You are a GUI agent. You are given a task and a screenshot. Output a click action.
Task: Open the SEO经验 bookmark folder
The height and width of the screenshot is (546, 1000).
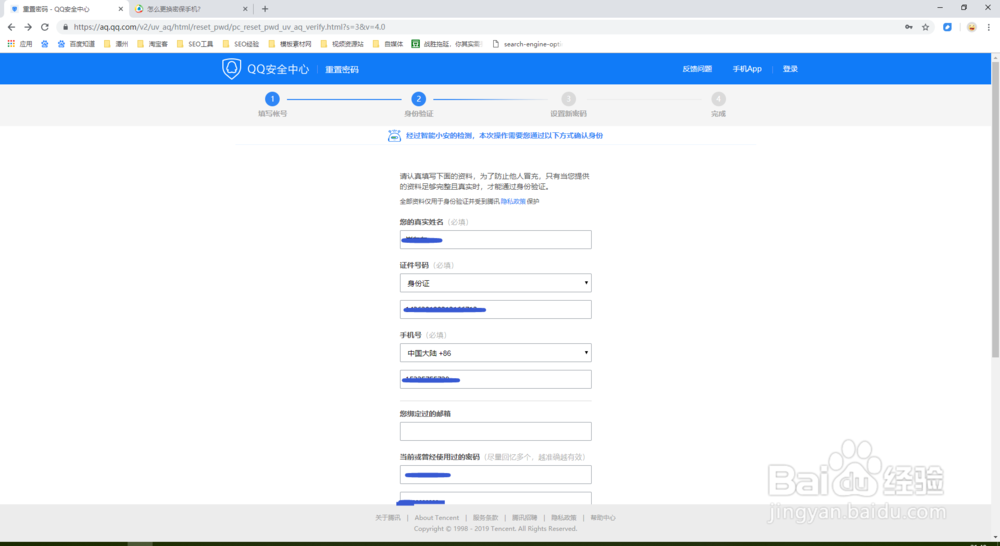point(241,44)
